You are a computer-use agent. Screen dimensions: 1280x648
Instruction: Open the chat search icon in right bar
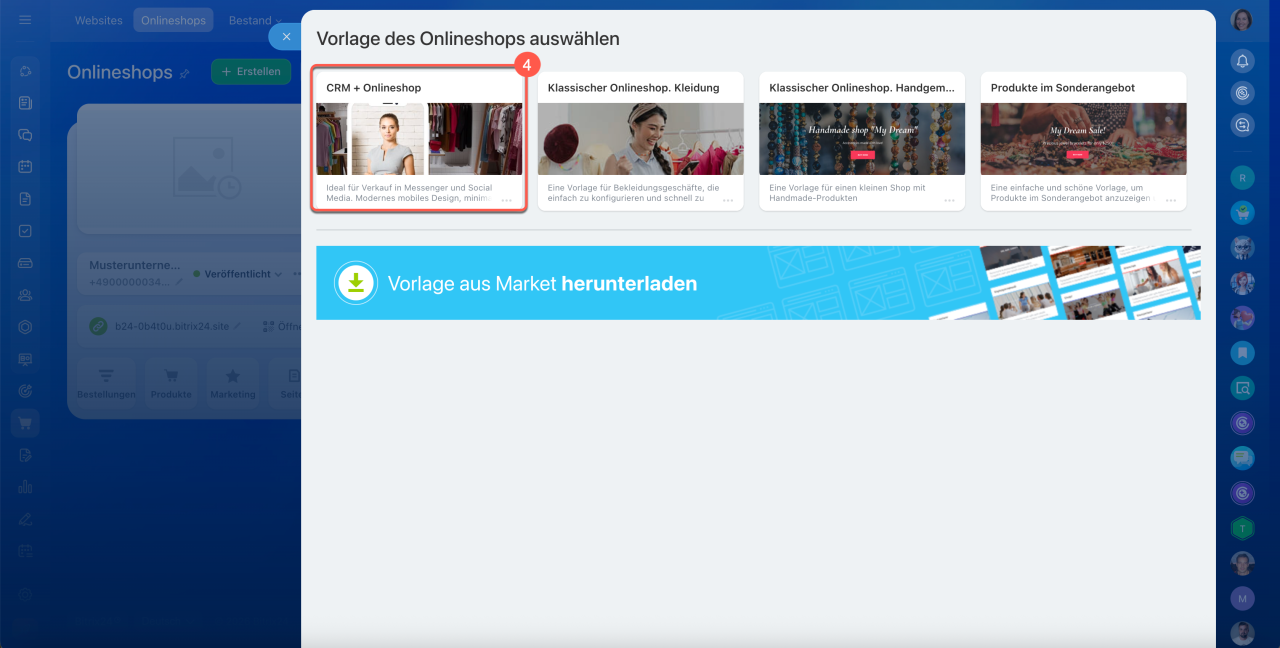[1242, 125]
